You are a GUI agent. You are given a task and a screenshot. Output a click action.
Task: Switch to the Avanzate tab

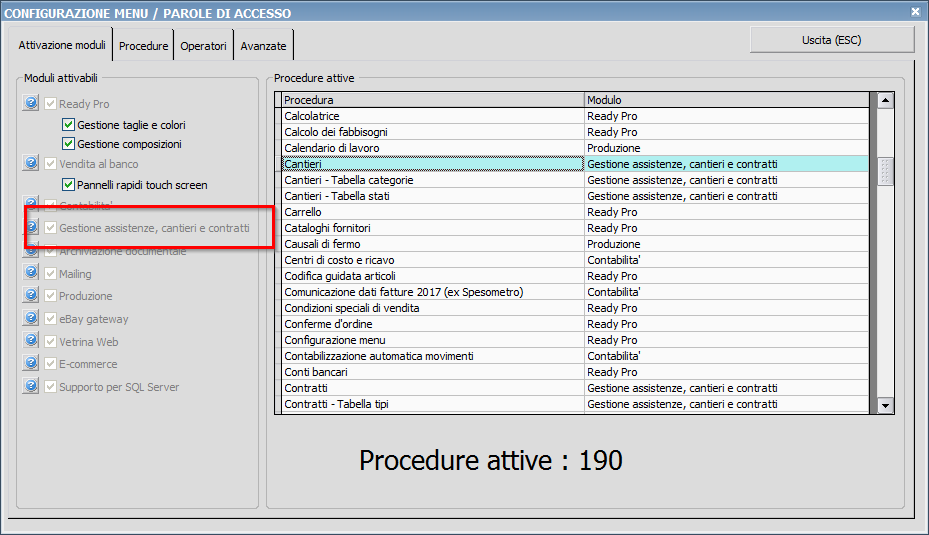tap(263, 46)
